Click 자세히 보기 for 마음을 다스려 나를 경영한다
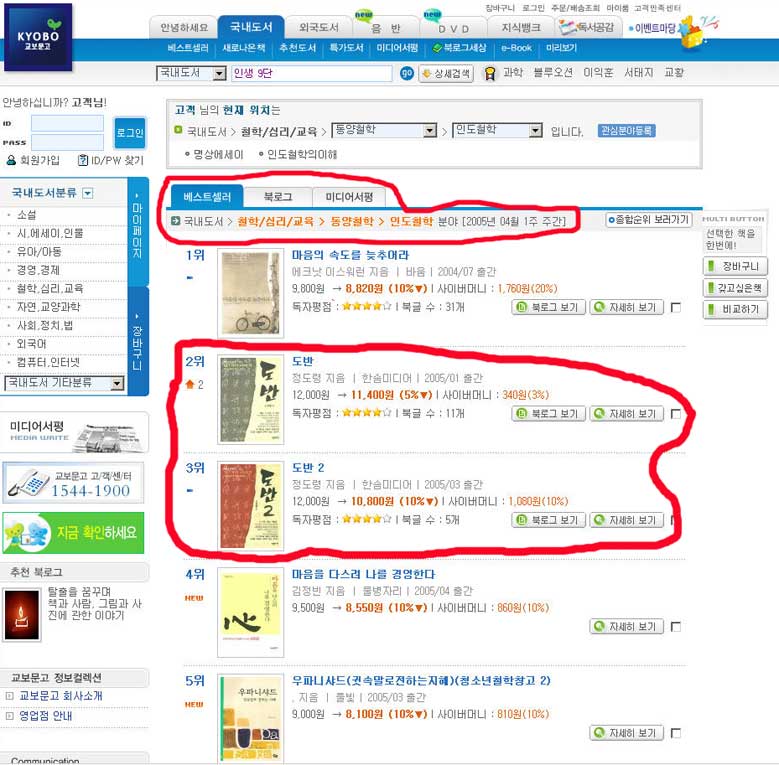Image resolution: width=779 pixels, height=765 pixels. coord(626,627)
